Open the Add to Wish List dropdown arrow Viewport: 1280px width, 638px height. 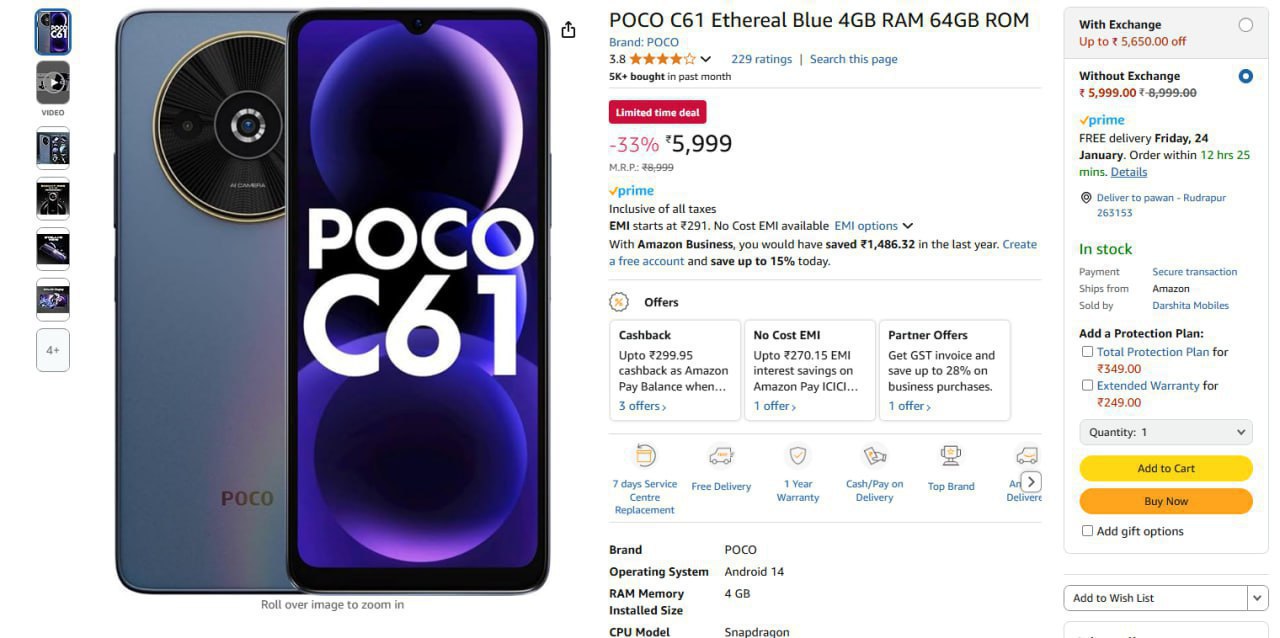click(x=1257, y=598)
